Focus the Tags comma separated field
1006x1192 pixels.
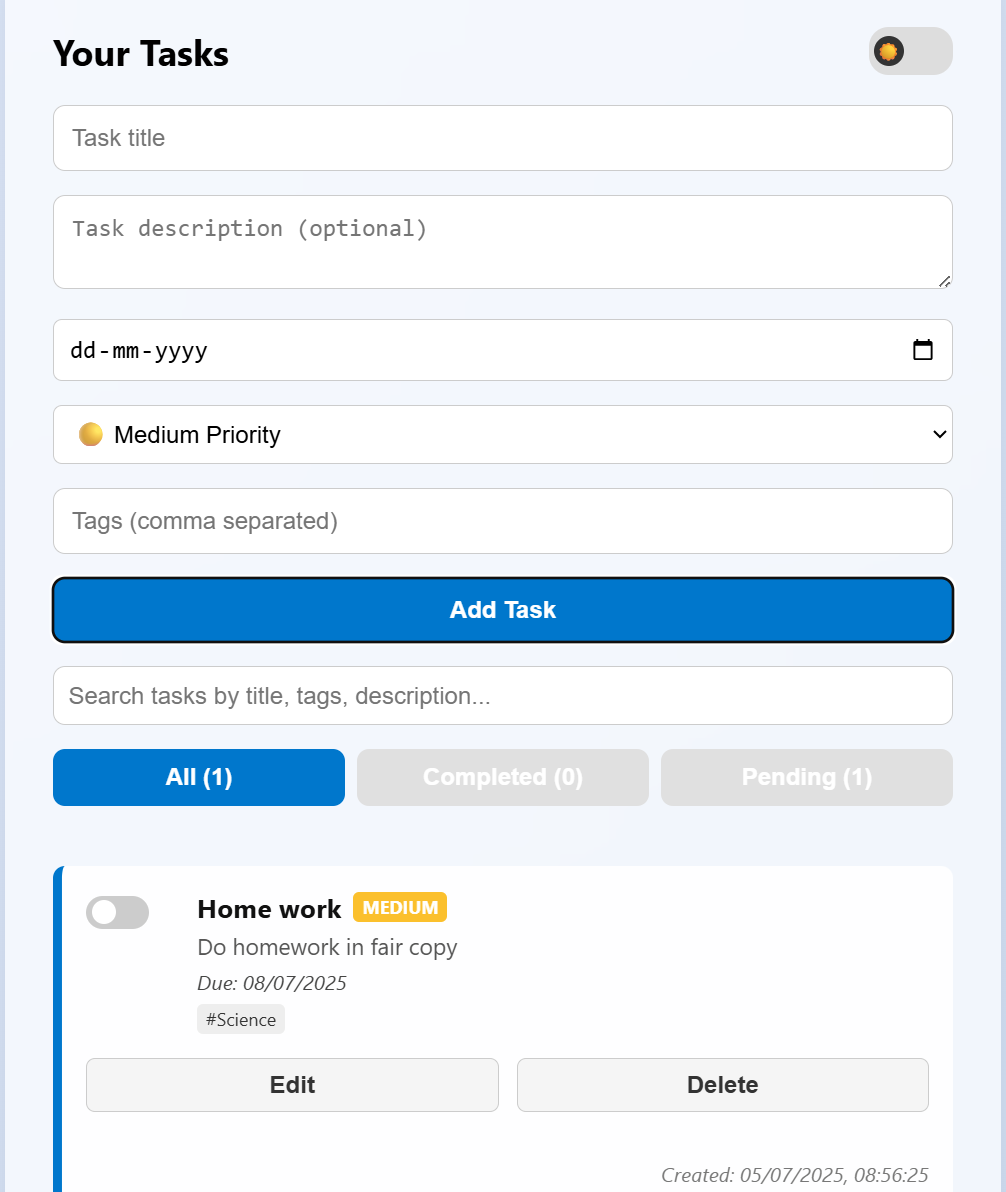pos(503,521)
